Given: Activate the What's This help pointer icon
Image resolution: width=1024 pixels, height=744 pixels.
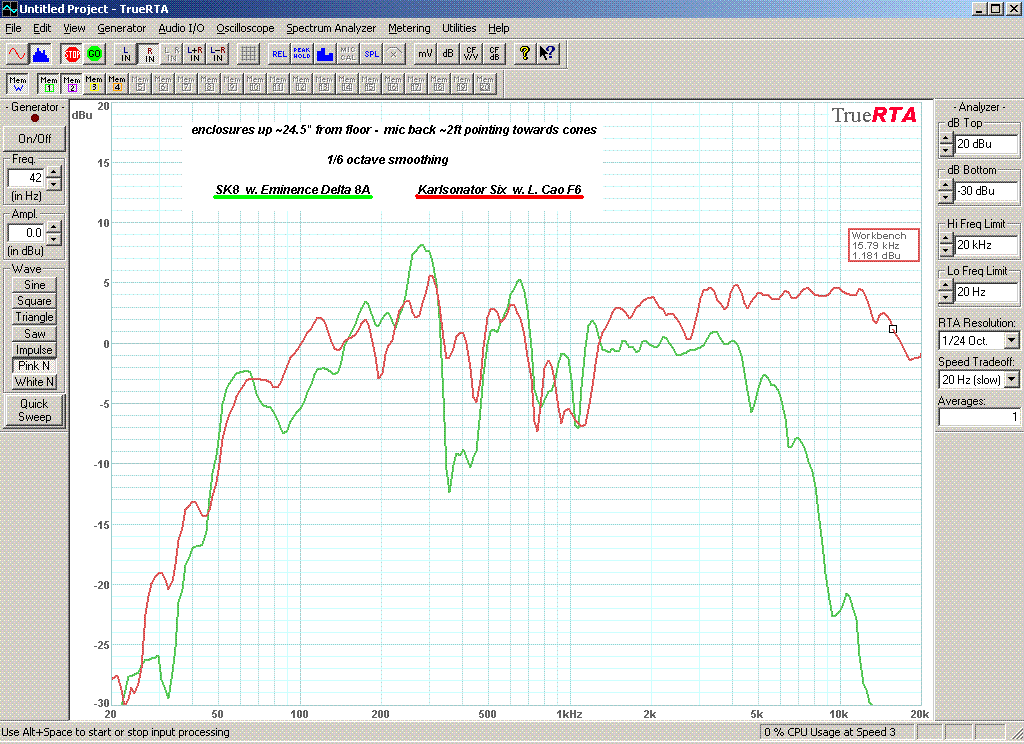Looking at the screenshot, I should point(547,54).
